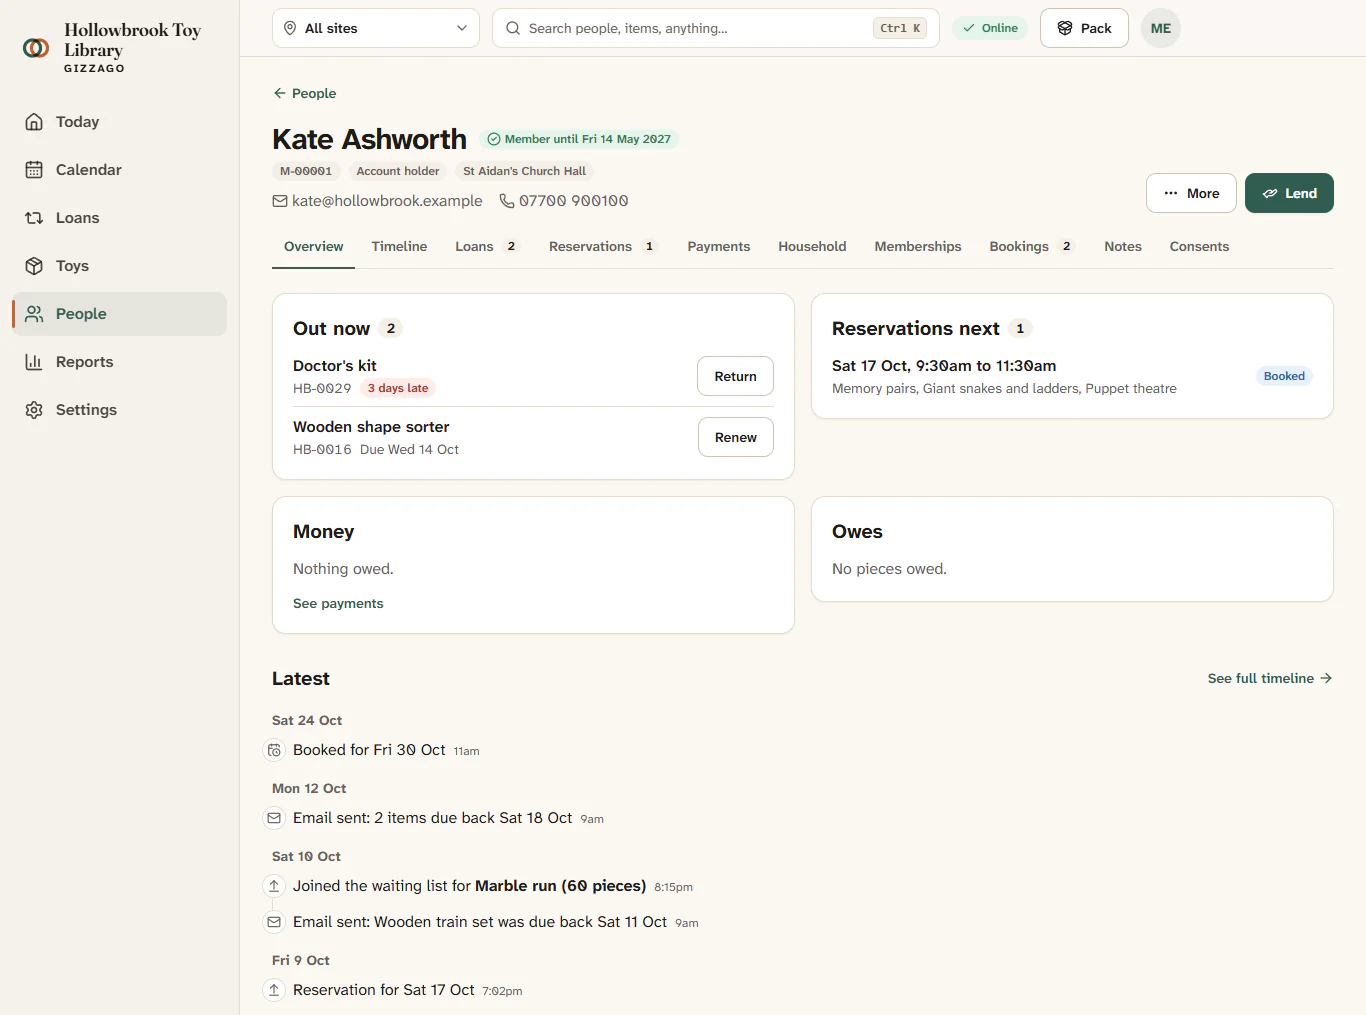
Task: Renew the Wooden shape sorter loan
Action: tap(736, 437)
